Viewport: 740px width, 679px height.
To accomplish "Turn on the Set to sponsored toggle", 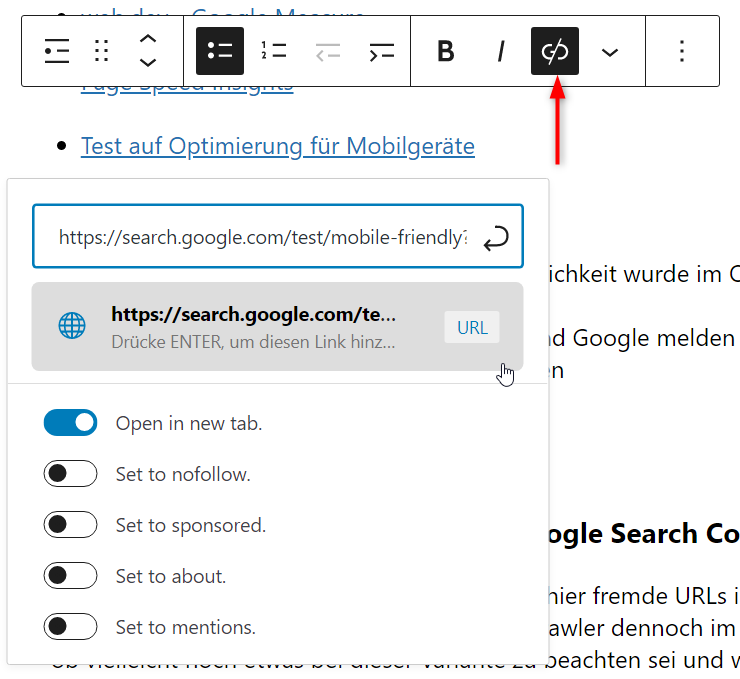I will [70, 525].
